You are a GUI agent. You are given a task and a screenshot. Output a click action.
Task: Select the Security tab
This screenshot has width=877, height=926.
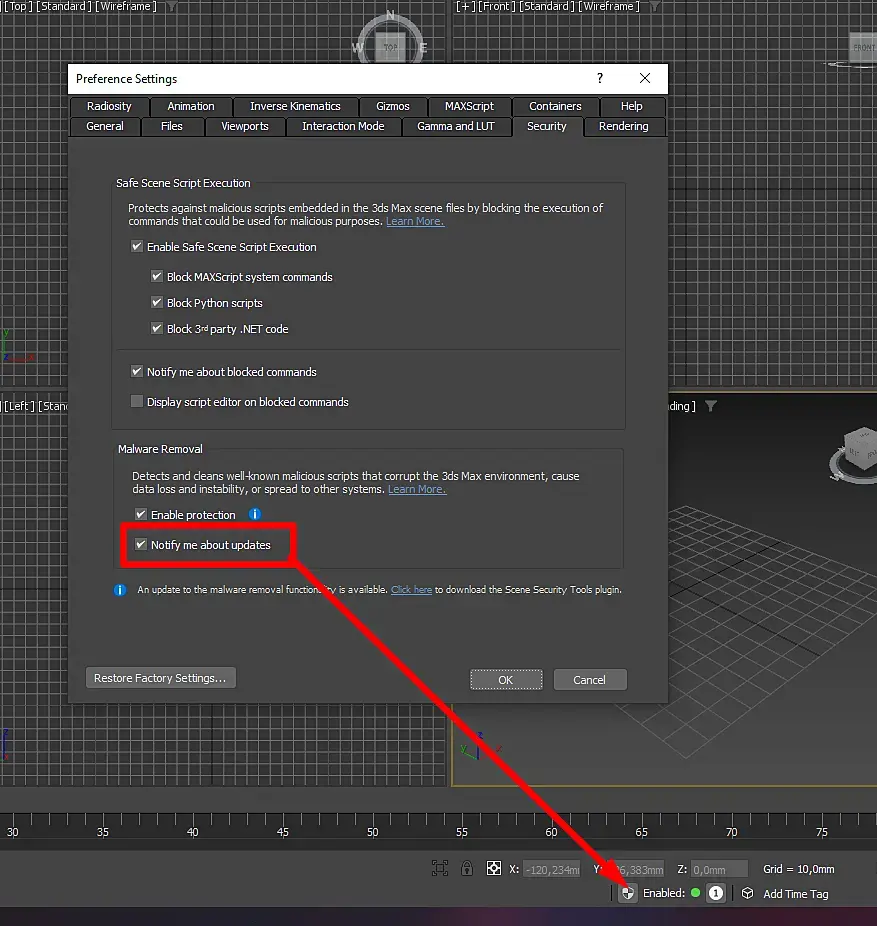pyautogui.click(x=547, y=126)
